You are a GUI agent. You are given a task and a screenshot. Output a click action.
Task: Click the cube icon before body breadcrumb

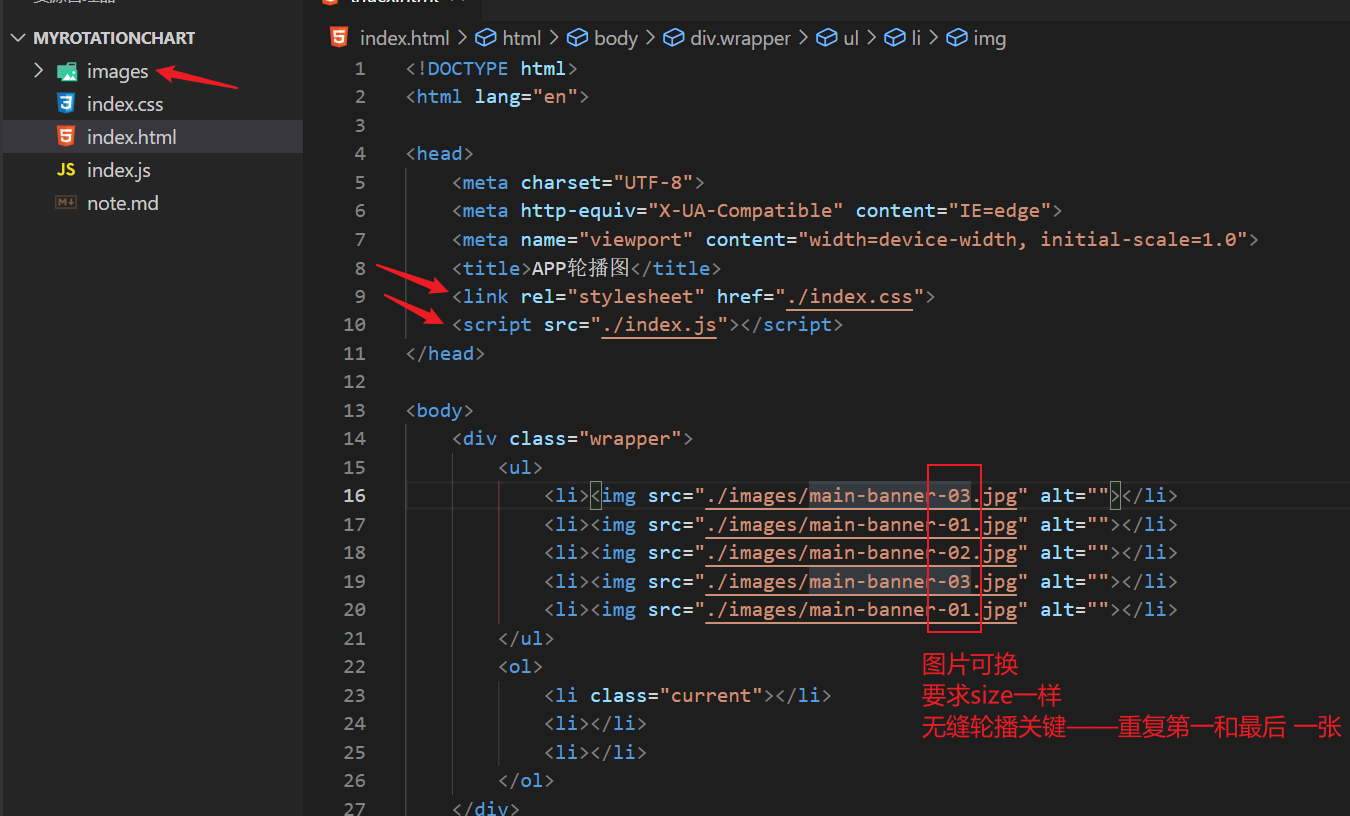(577, 38)
